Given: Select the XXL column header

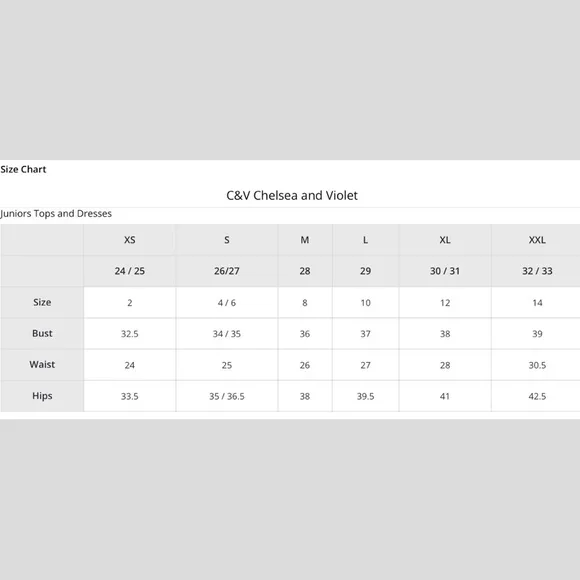Looking at the screenshot, I should (537, 240).
